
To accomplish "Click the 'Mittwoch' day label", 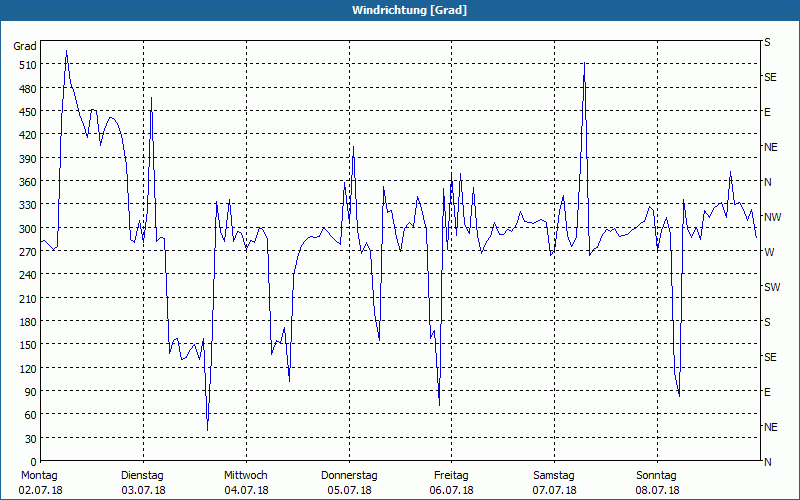I will click(246, 476).
